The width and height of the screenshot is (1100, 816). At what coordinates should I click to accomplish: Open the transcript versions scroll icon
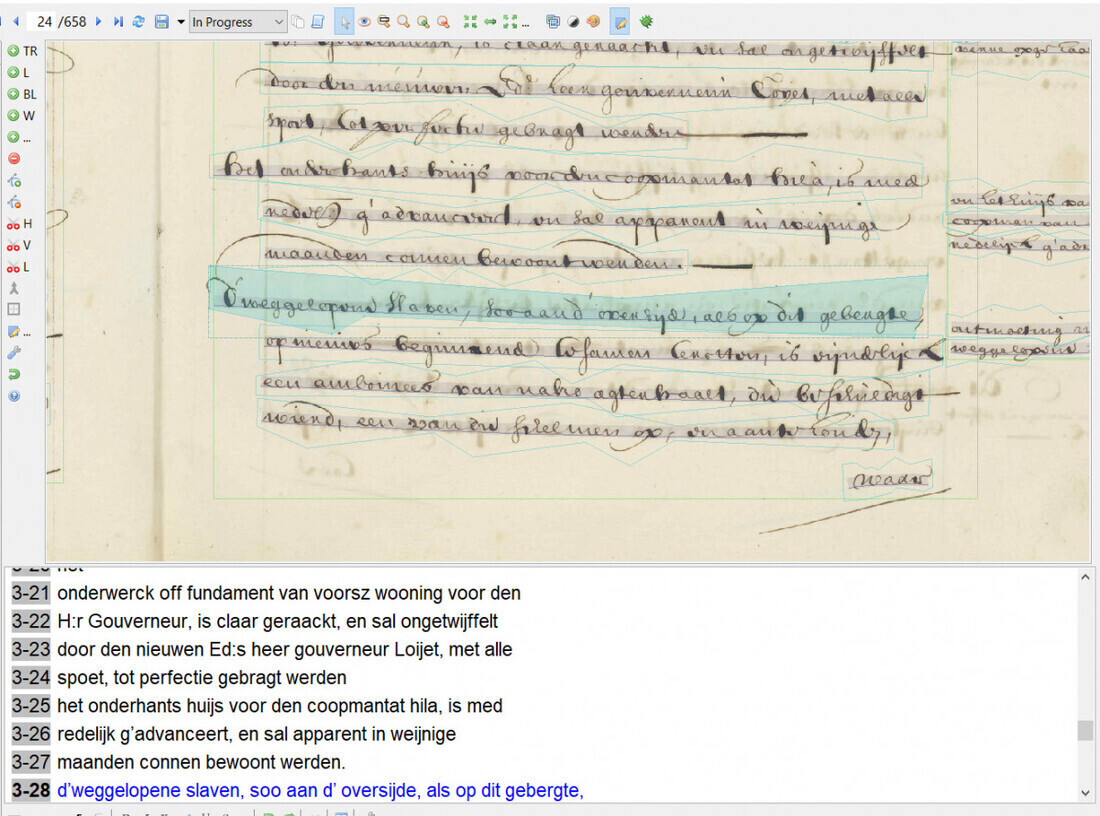click(x=318, y=22)
